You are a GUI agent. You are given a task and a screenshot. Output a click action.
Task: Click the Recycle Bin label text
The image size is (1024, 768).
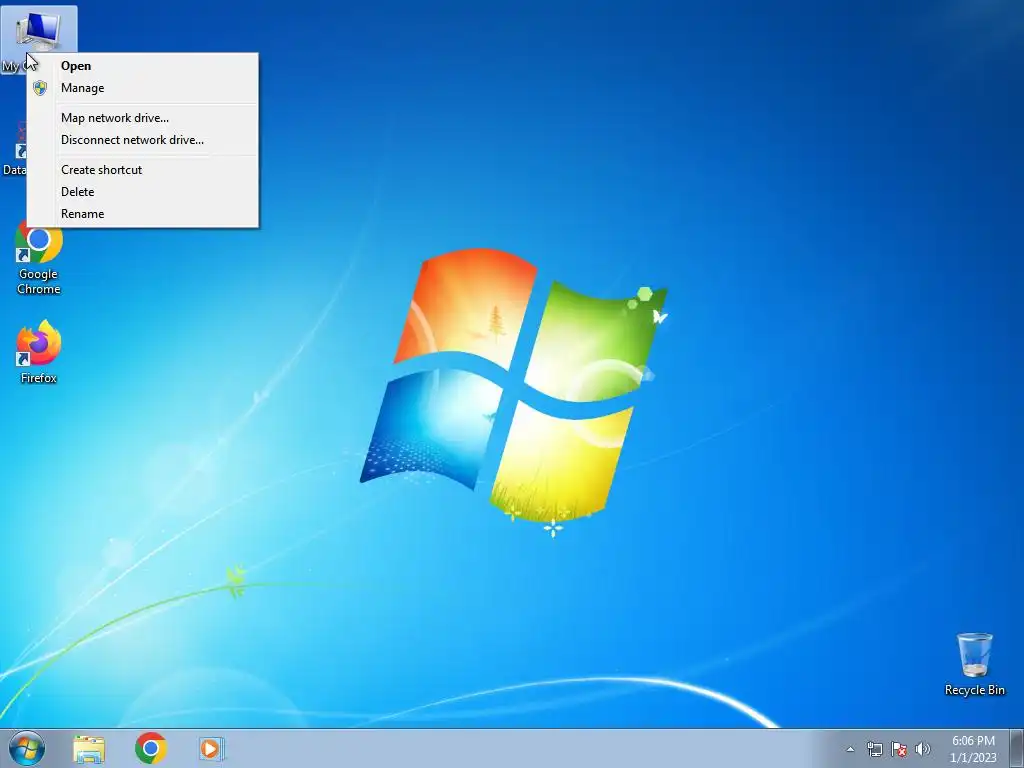pyautogui.click(x=974, y=690)
